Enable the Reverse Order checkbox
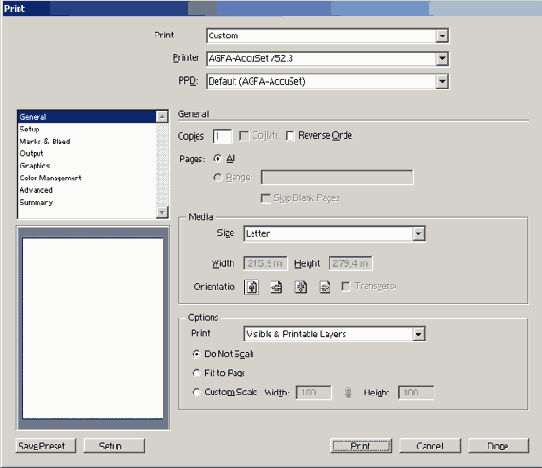Viewport: 542px width, 468px height. (290, 136)
